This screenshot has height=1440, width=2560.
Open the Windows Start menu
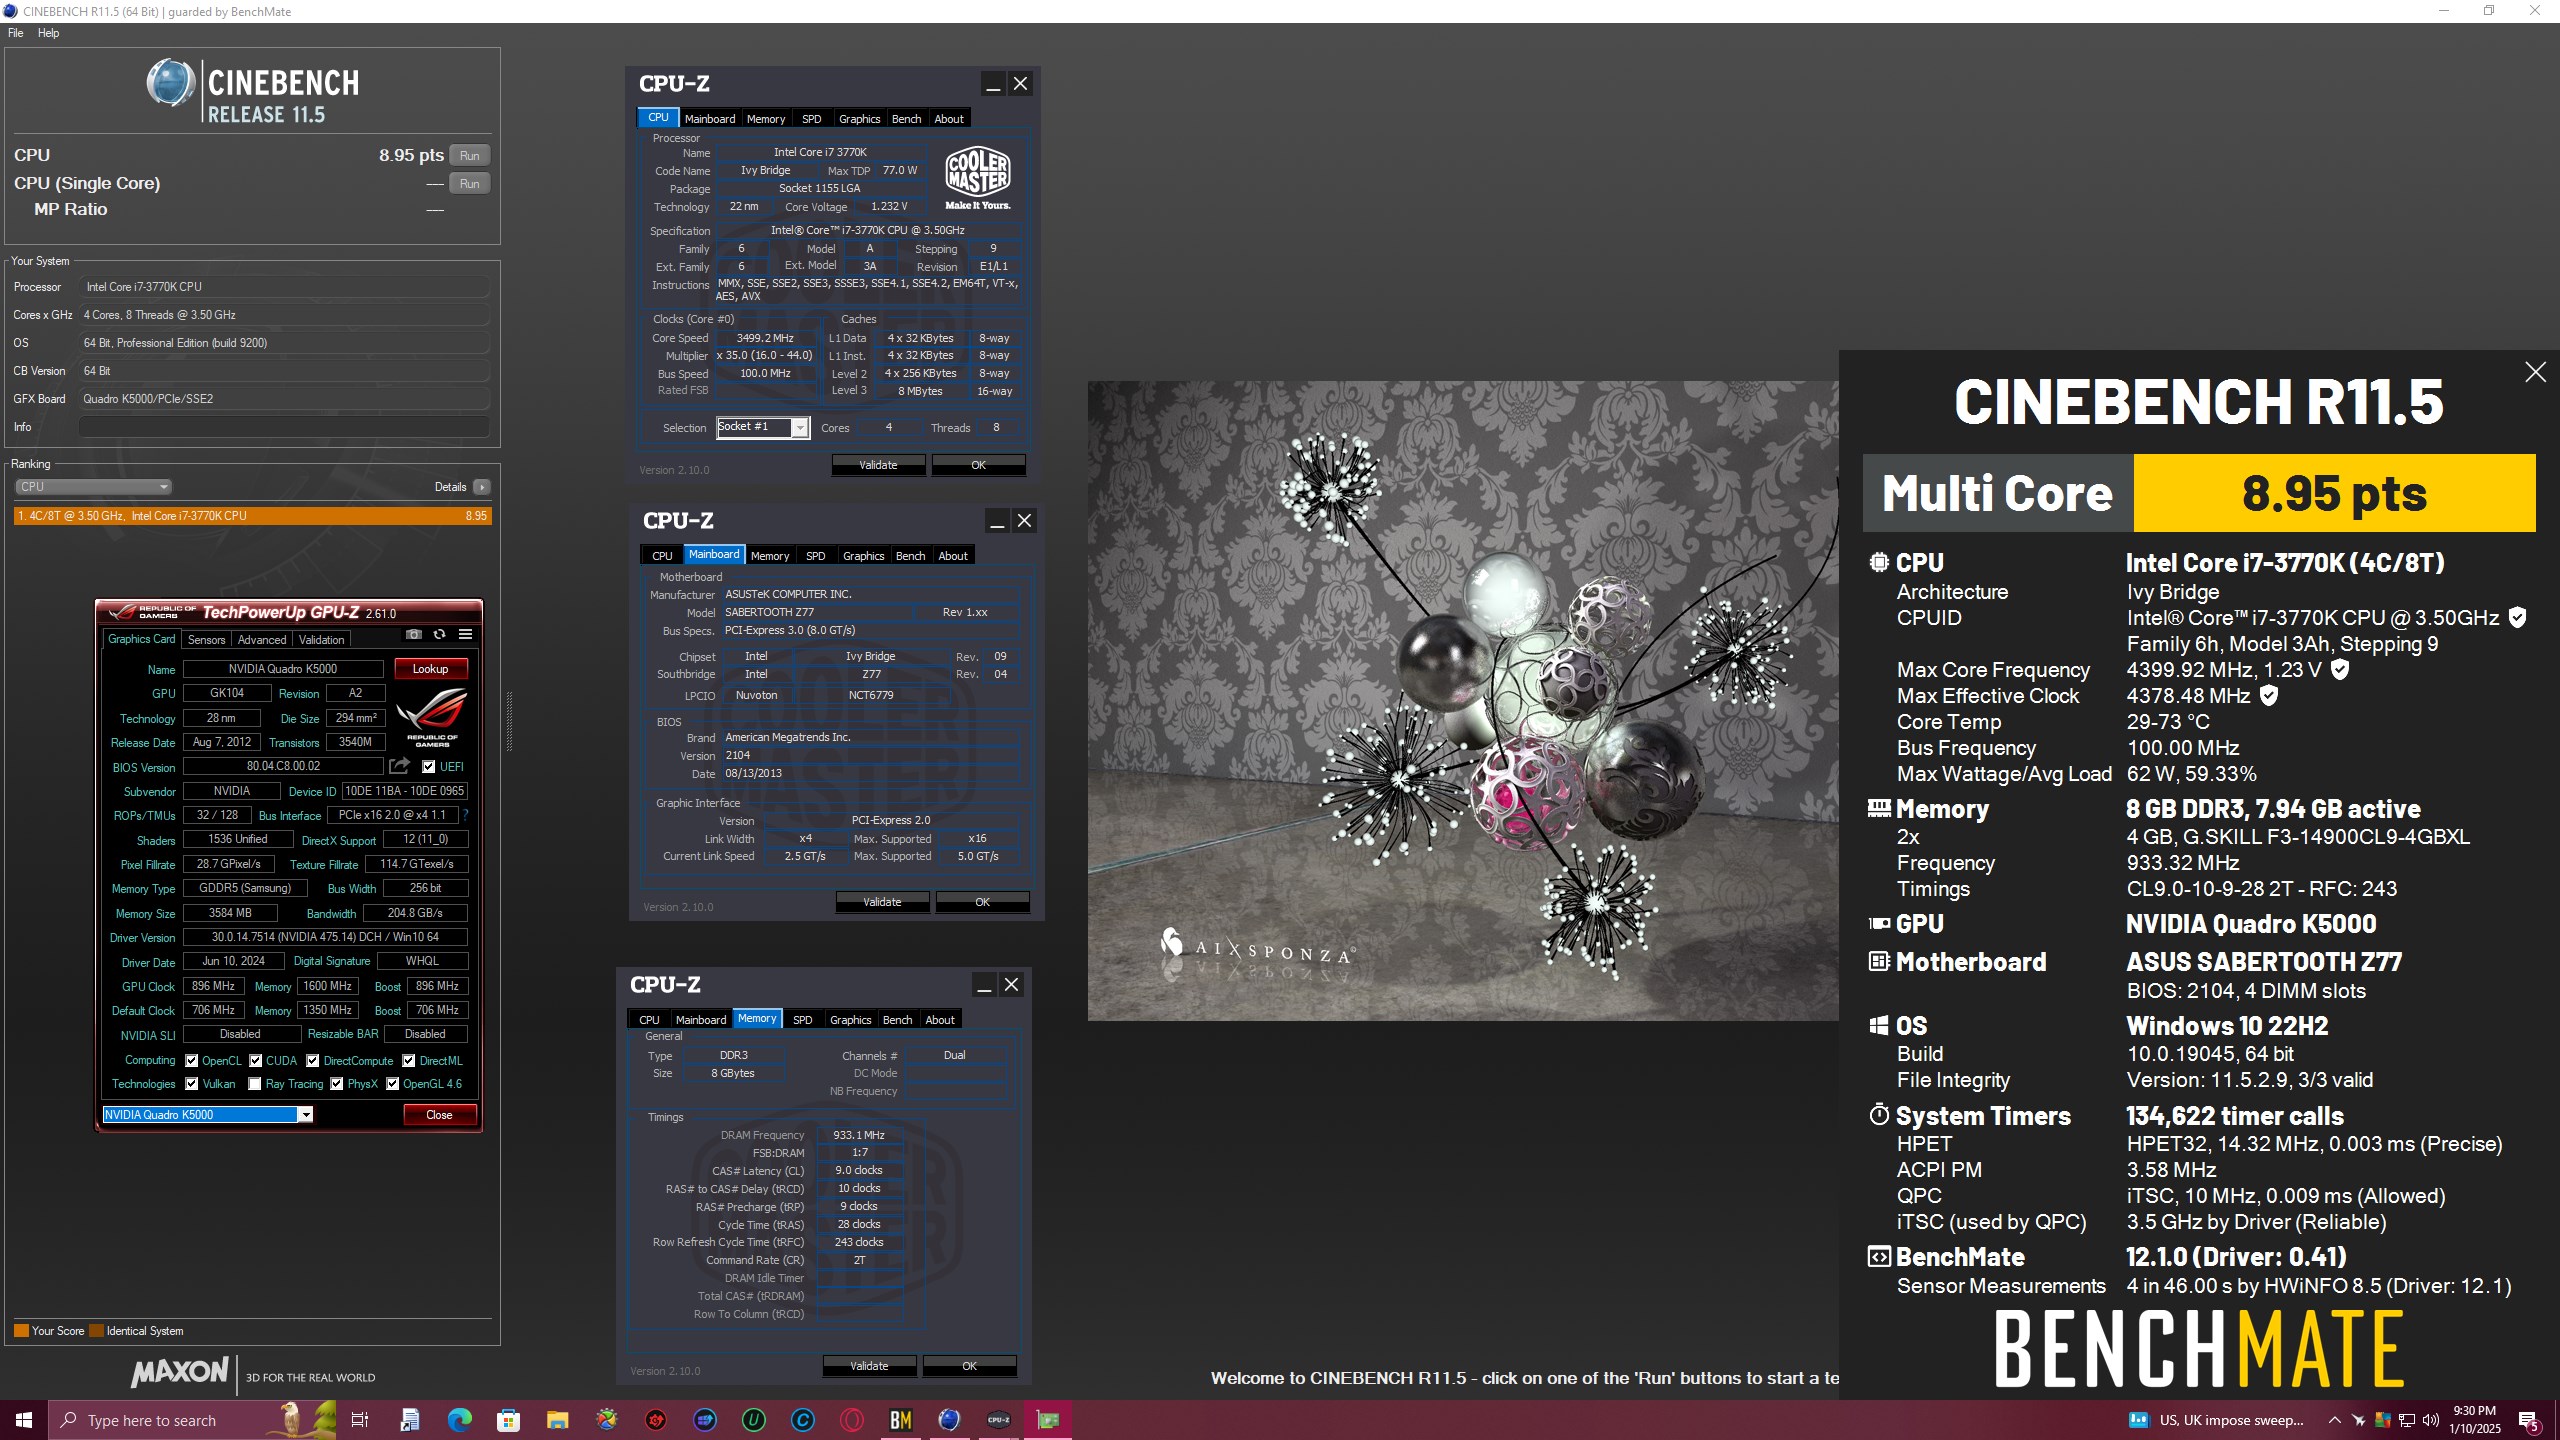[x=24, y=1420]
